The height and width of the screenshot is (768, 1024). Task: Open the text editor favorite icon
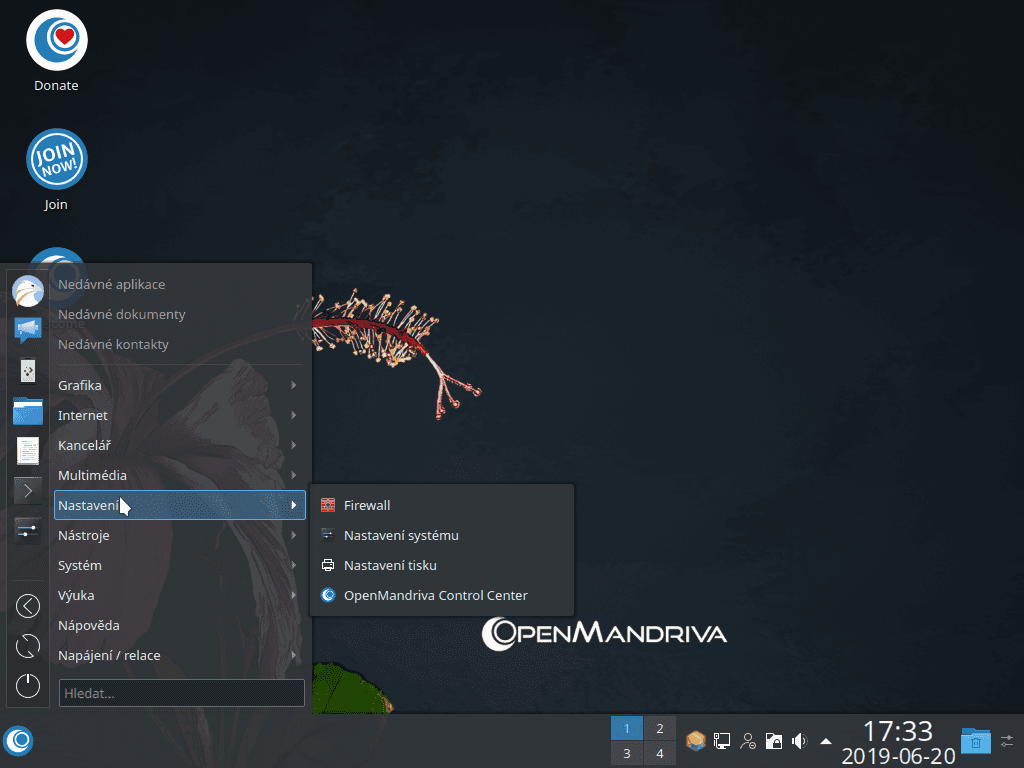(x=27, y=451)
